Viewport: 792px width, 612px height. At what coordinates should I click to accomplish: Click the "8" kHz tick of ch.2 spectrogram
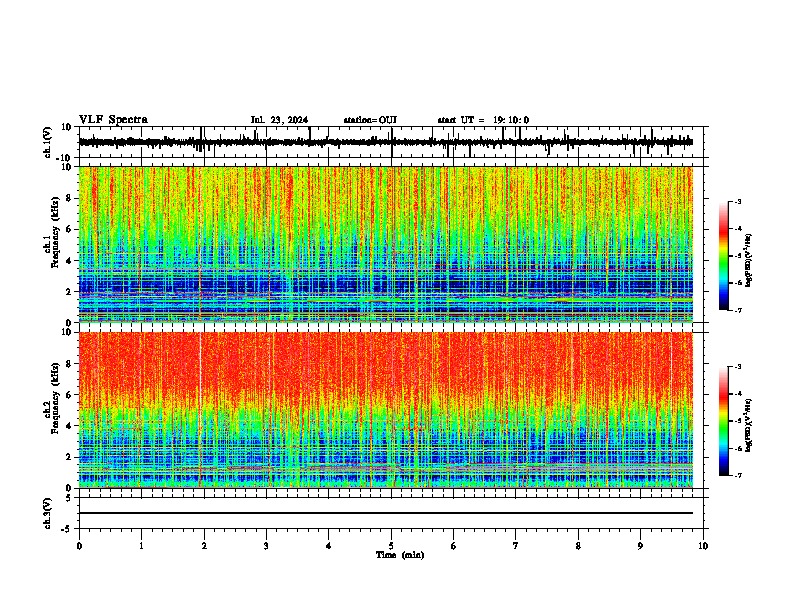(70, 364)
